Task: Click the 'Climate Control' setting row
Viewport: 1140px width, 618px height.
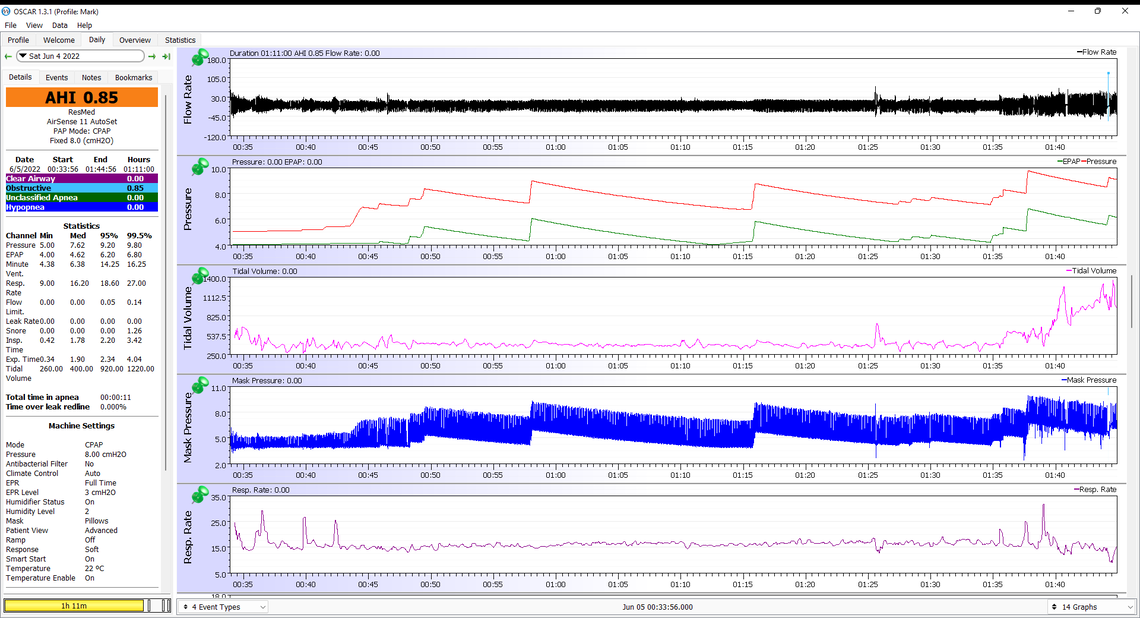Action: [81, 473]
